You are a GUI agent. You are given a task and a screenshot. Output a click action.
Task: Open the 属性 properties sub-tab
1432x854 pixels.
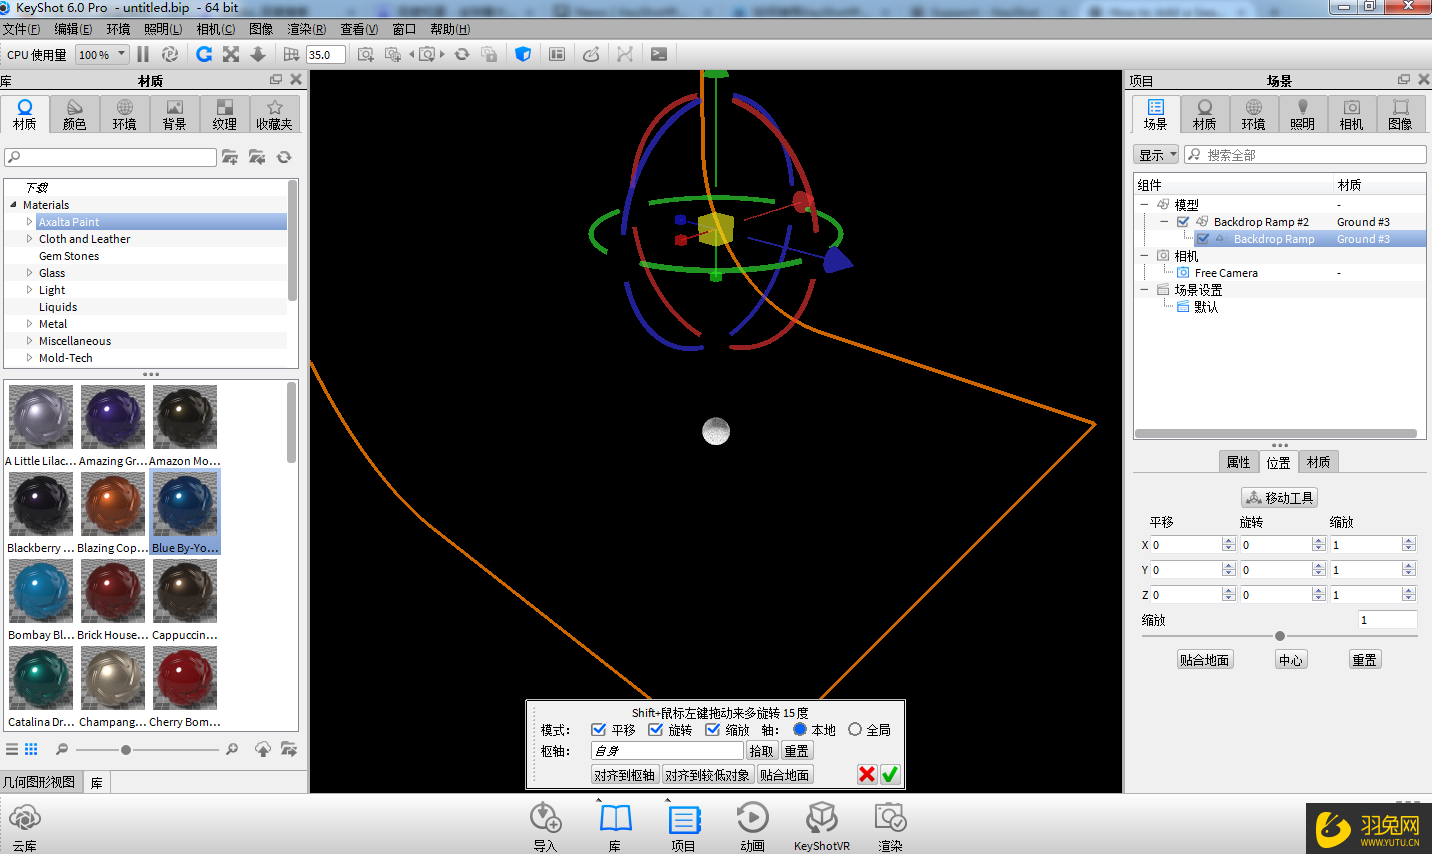[1238, 462]
